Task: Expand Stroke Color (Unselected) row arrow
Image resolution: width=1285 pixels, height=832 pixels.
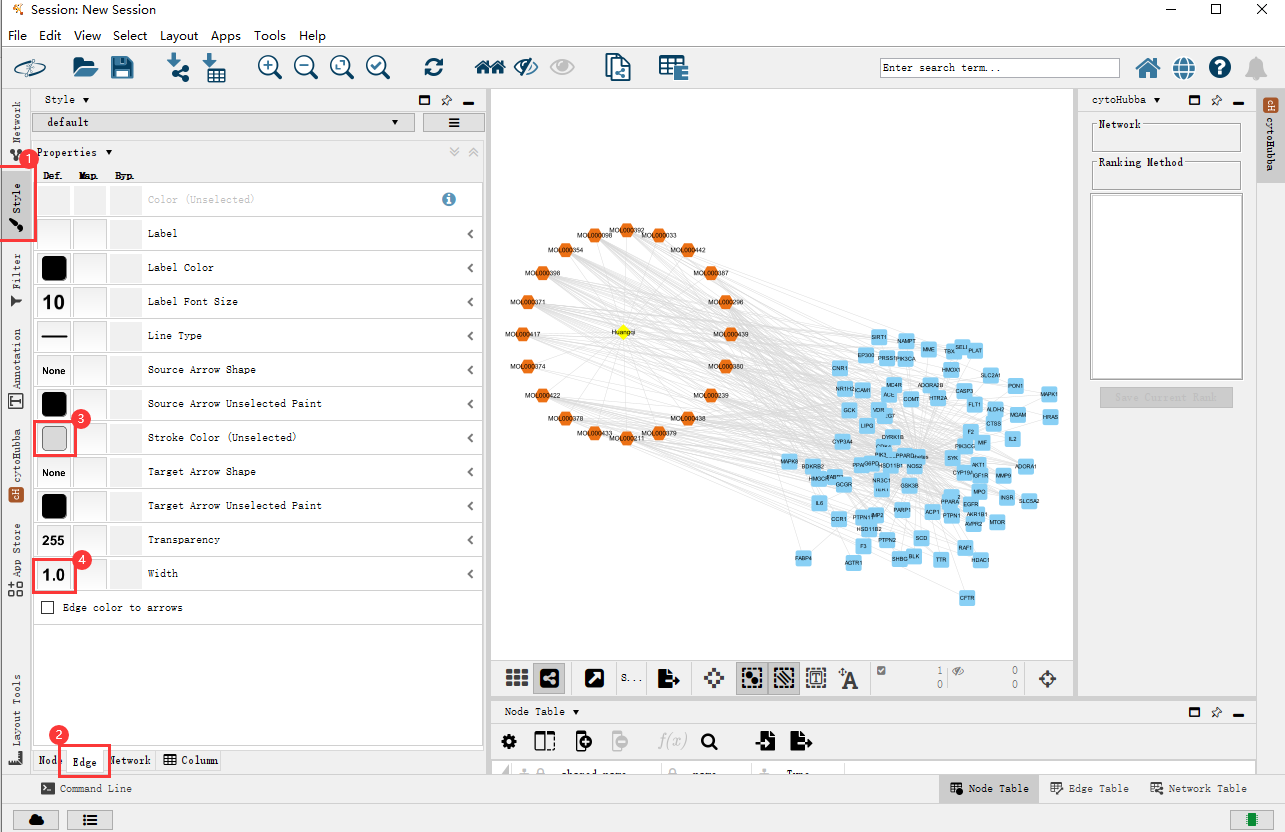Action: point(471,437)
